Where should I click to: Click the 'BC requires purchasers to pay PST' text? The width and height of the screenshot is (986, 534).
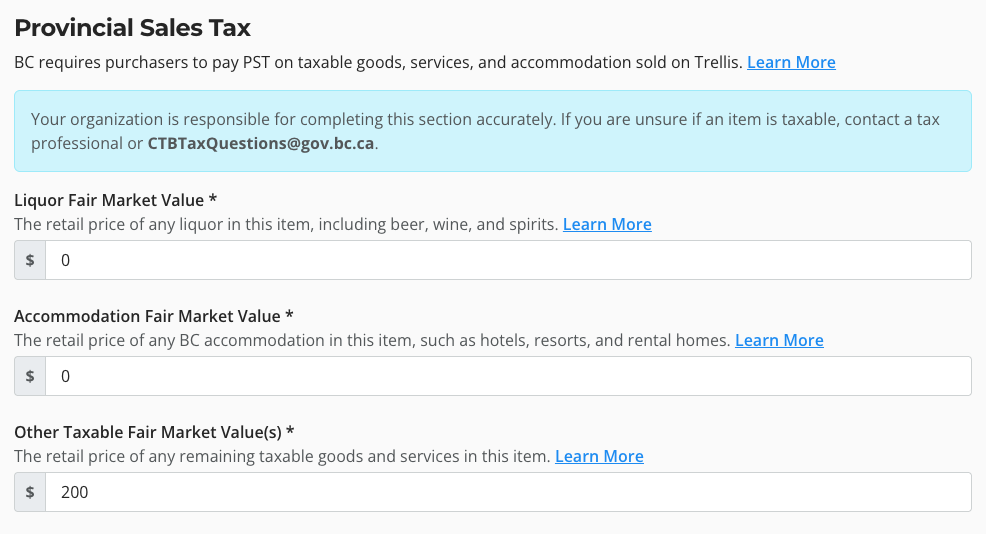378,62
